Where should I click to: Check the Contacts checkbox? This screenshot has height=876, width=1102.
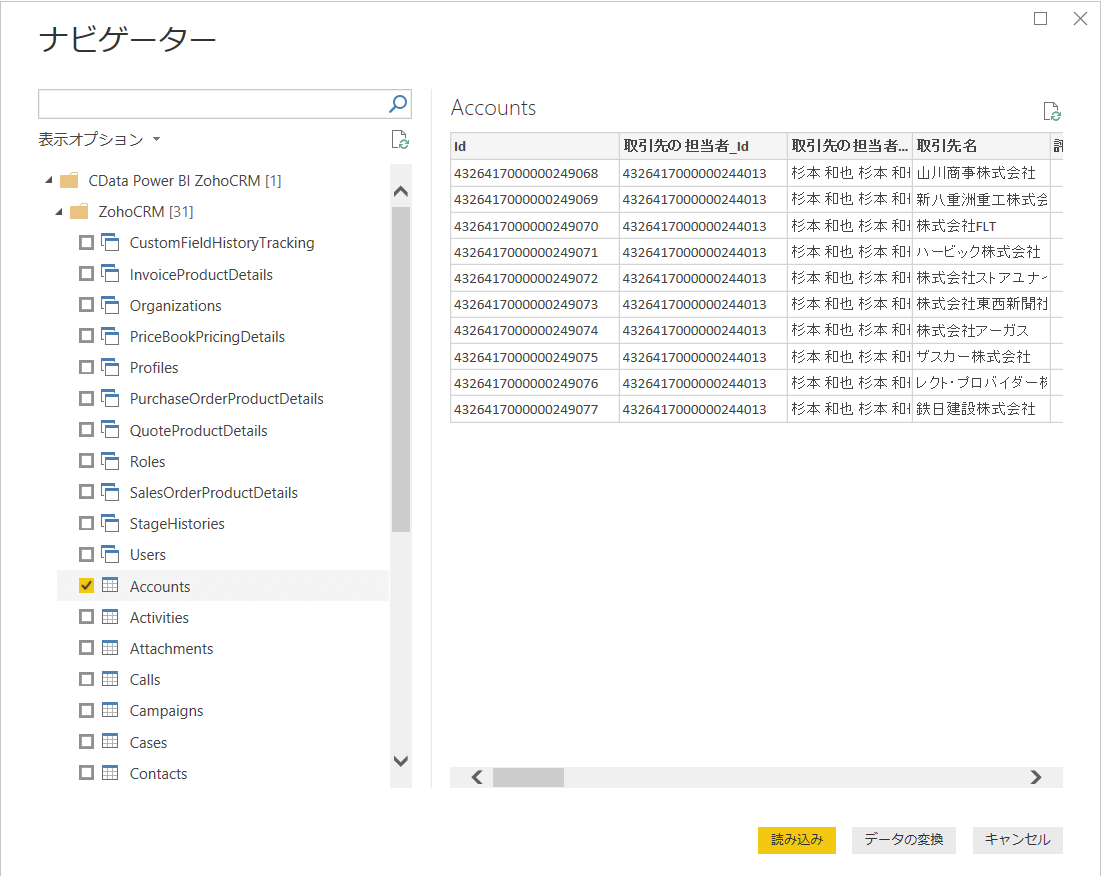[x=86, y=773]
